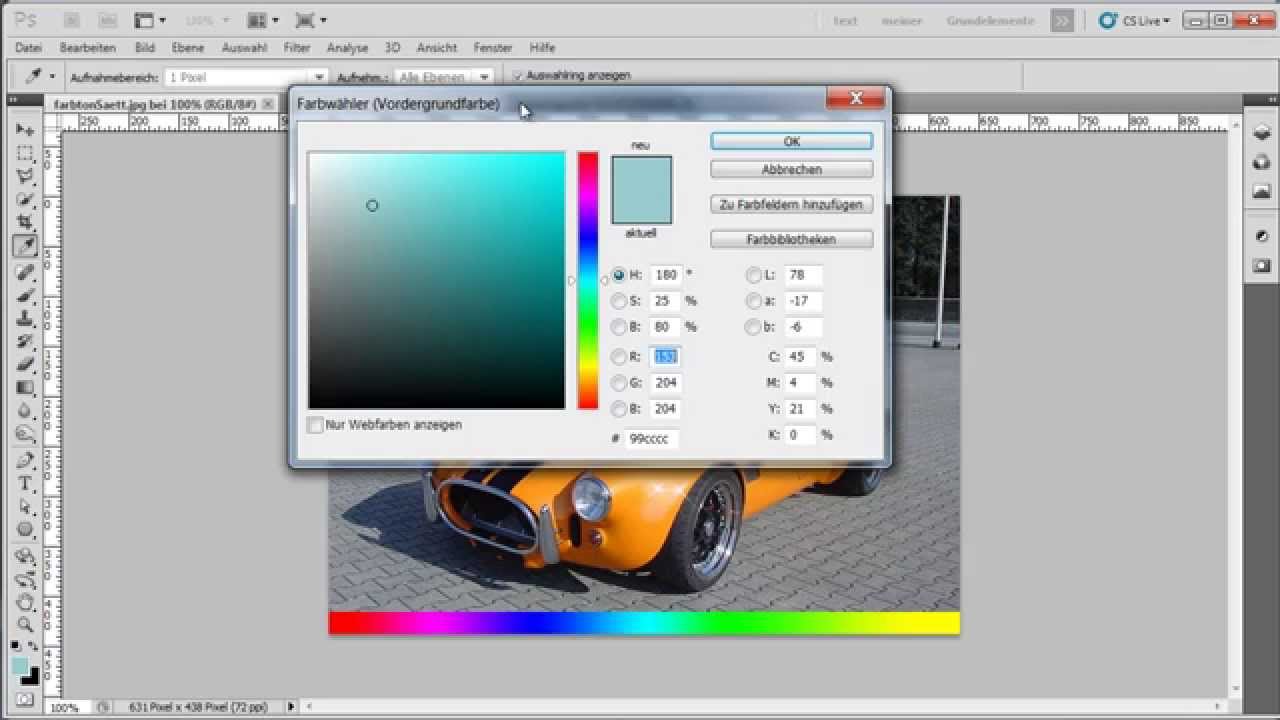Show more workspaces with the double-arrow button
1280x720 pixels.
coord(1062,20)
